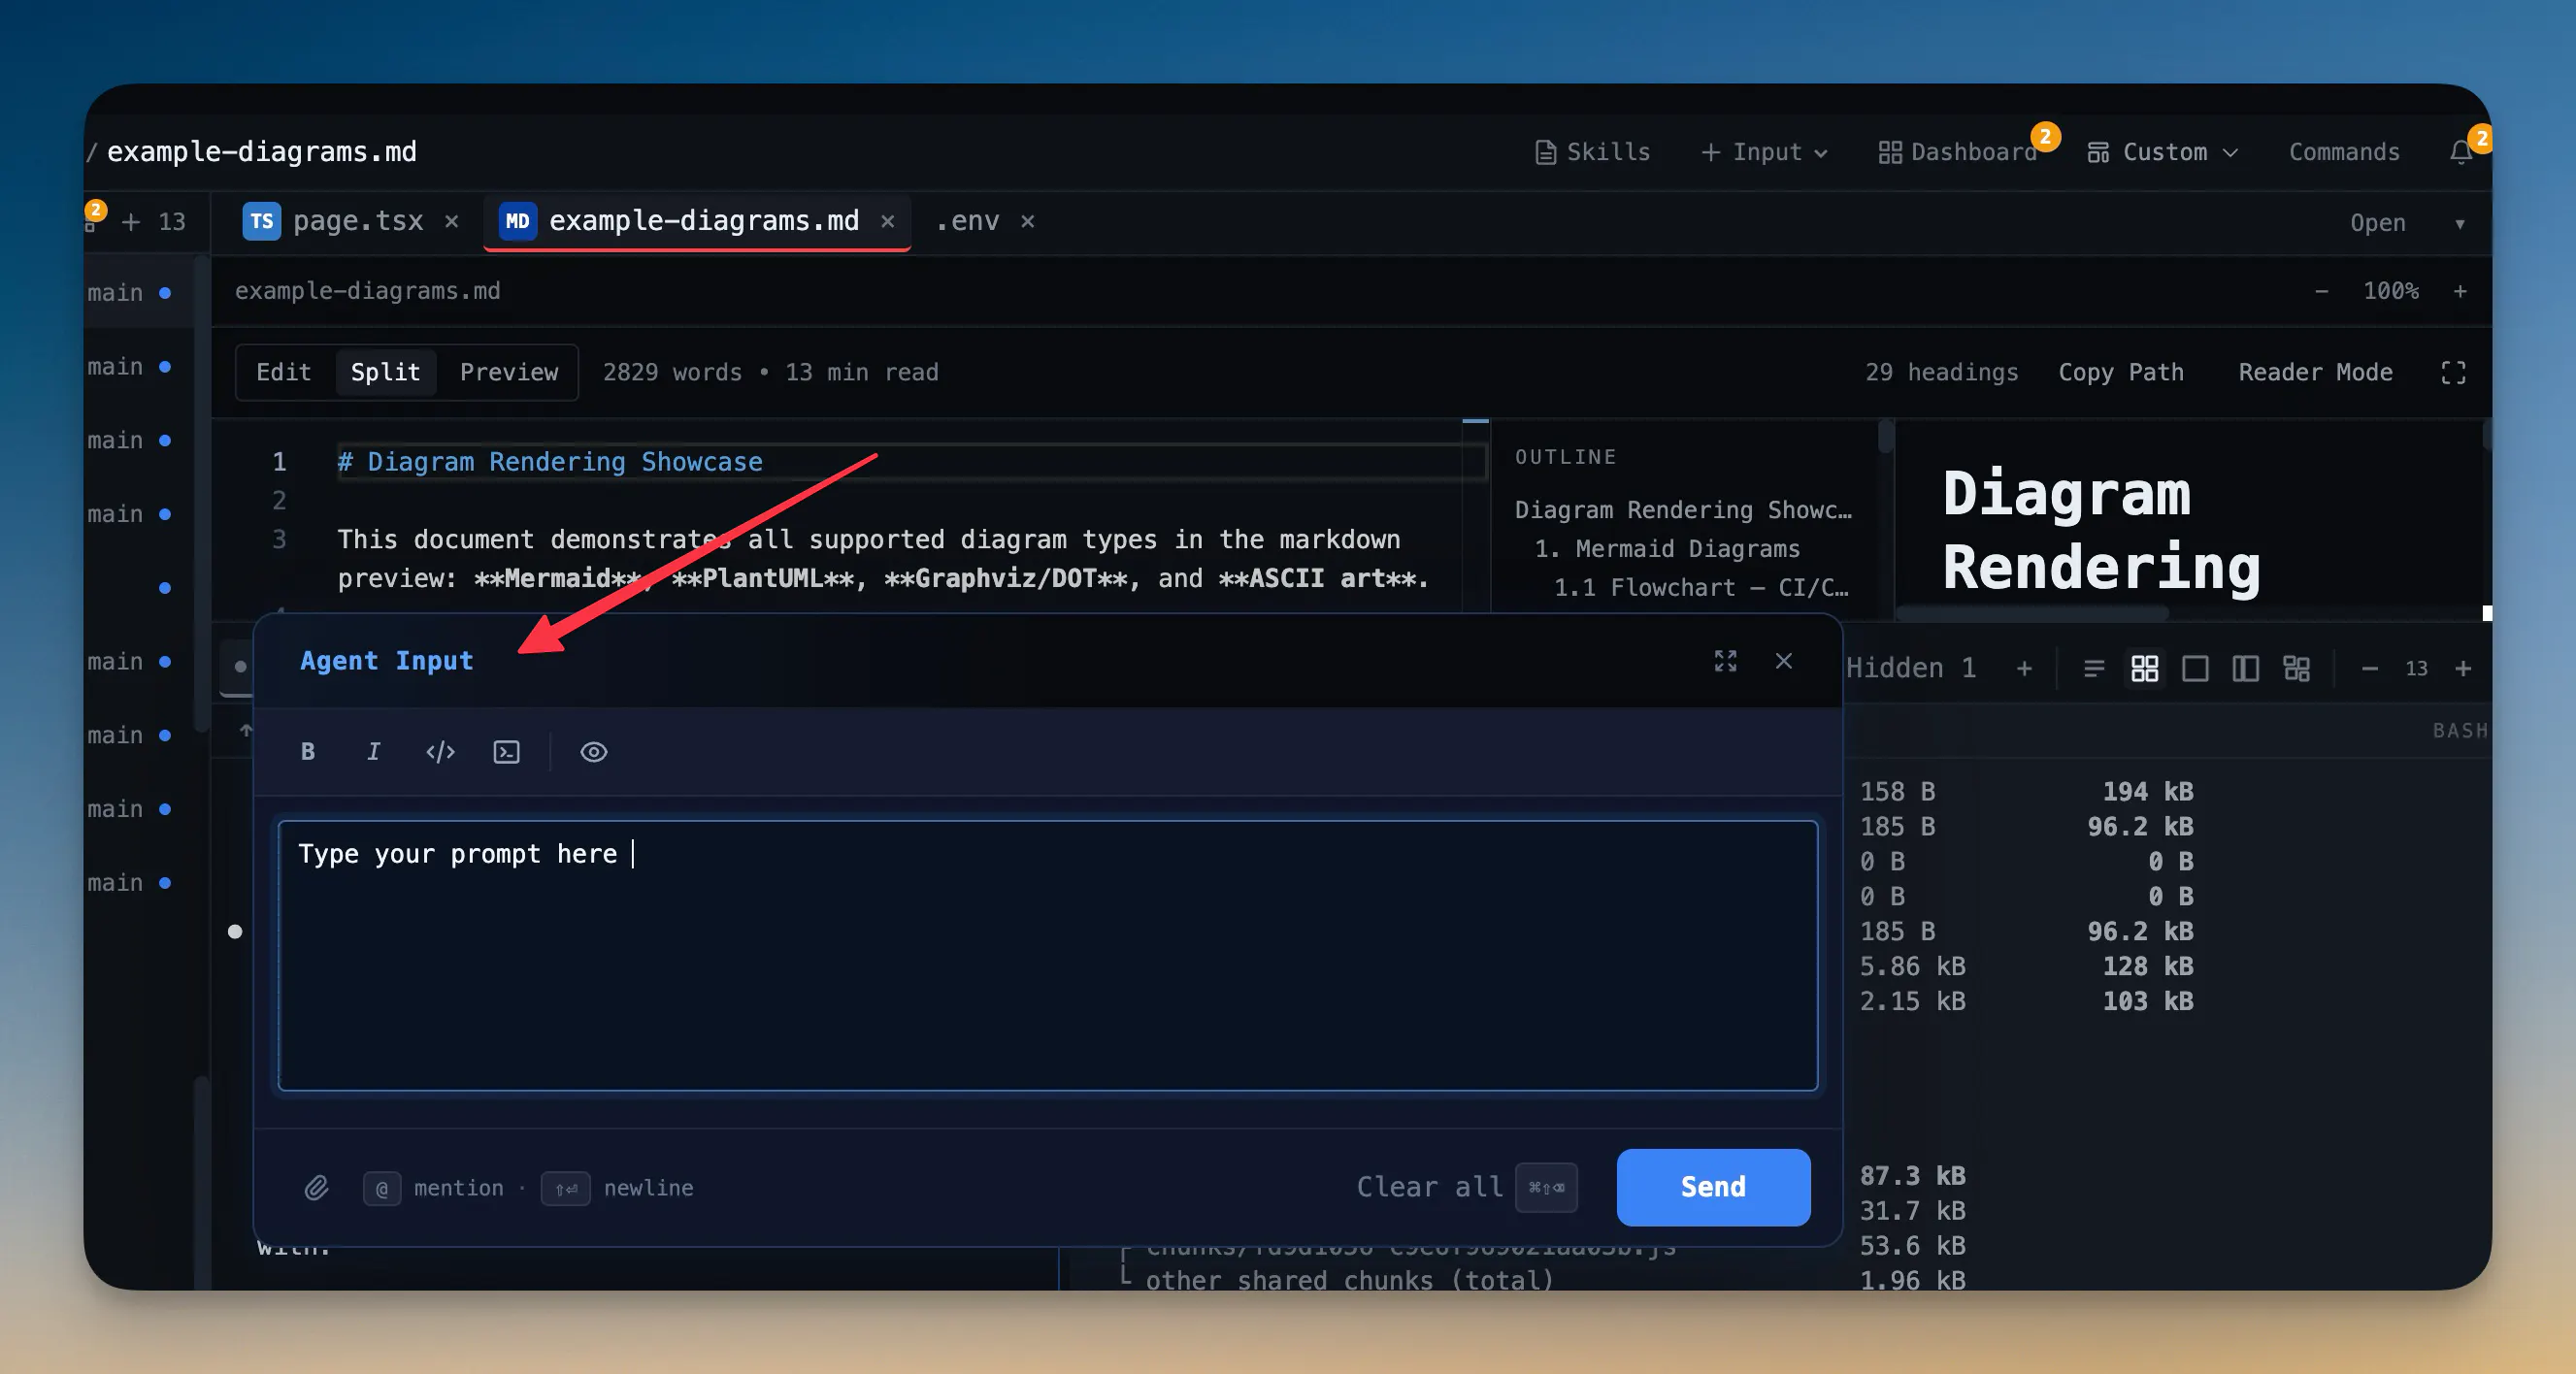Toggle the prompt preview eye icon
Image resolution: width=2576 pixels, height=1374 pixels.
pos(593,751)
